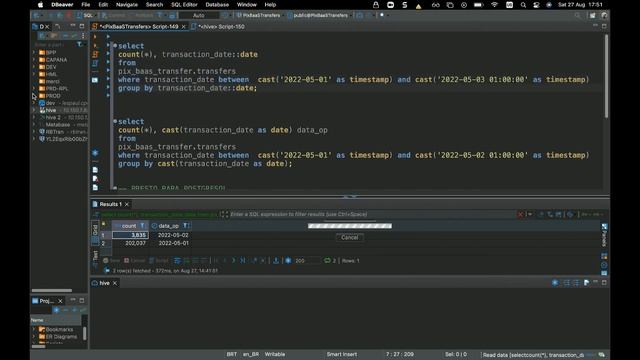This screenshot has height=360, width=640.
Task: Click the export data download icon
Action: (x=276, y=260)
